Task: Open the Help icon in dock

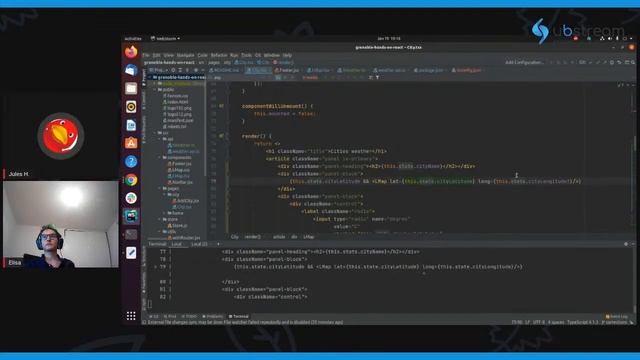Action: point(131,161)
